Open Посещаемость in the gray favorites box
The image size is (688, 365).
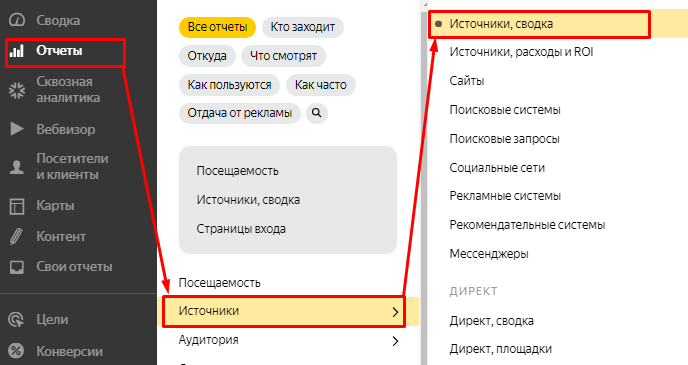(x=237, y=171)
